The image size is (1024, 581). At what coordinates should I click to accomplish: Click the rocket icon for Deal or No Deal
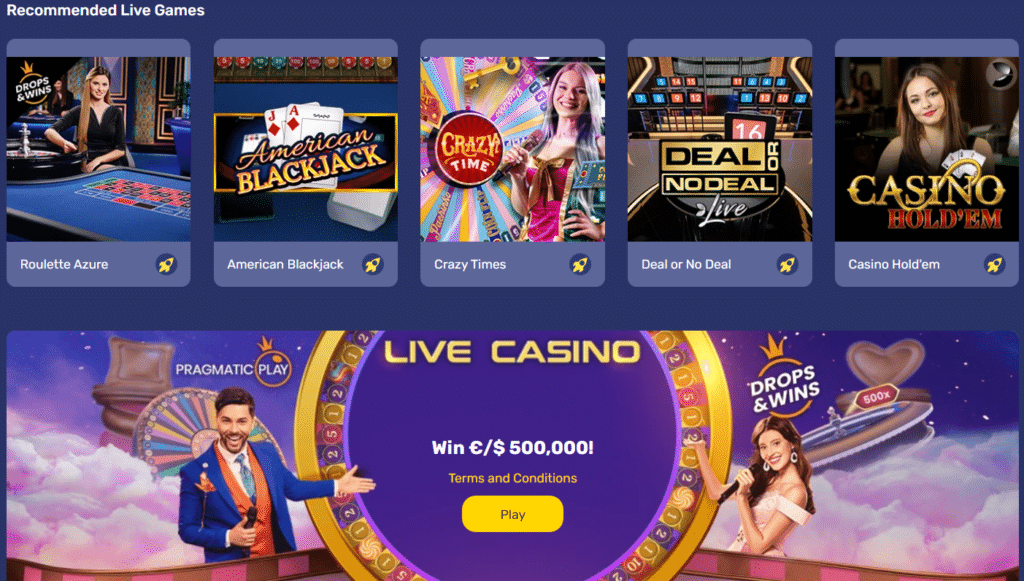pos(787,264)
